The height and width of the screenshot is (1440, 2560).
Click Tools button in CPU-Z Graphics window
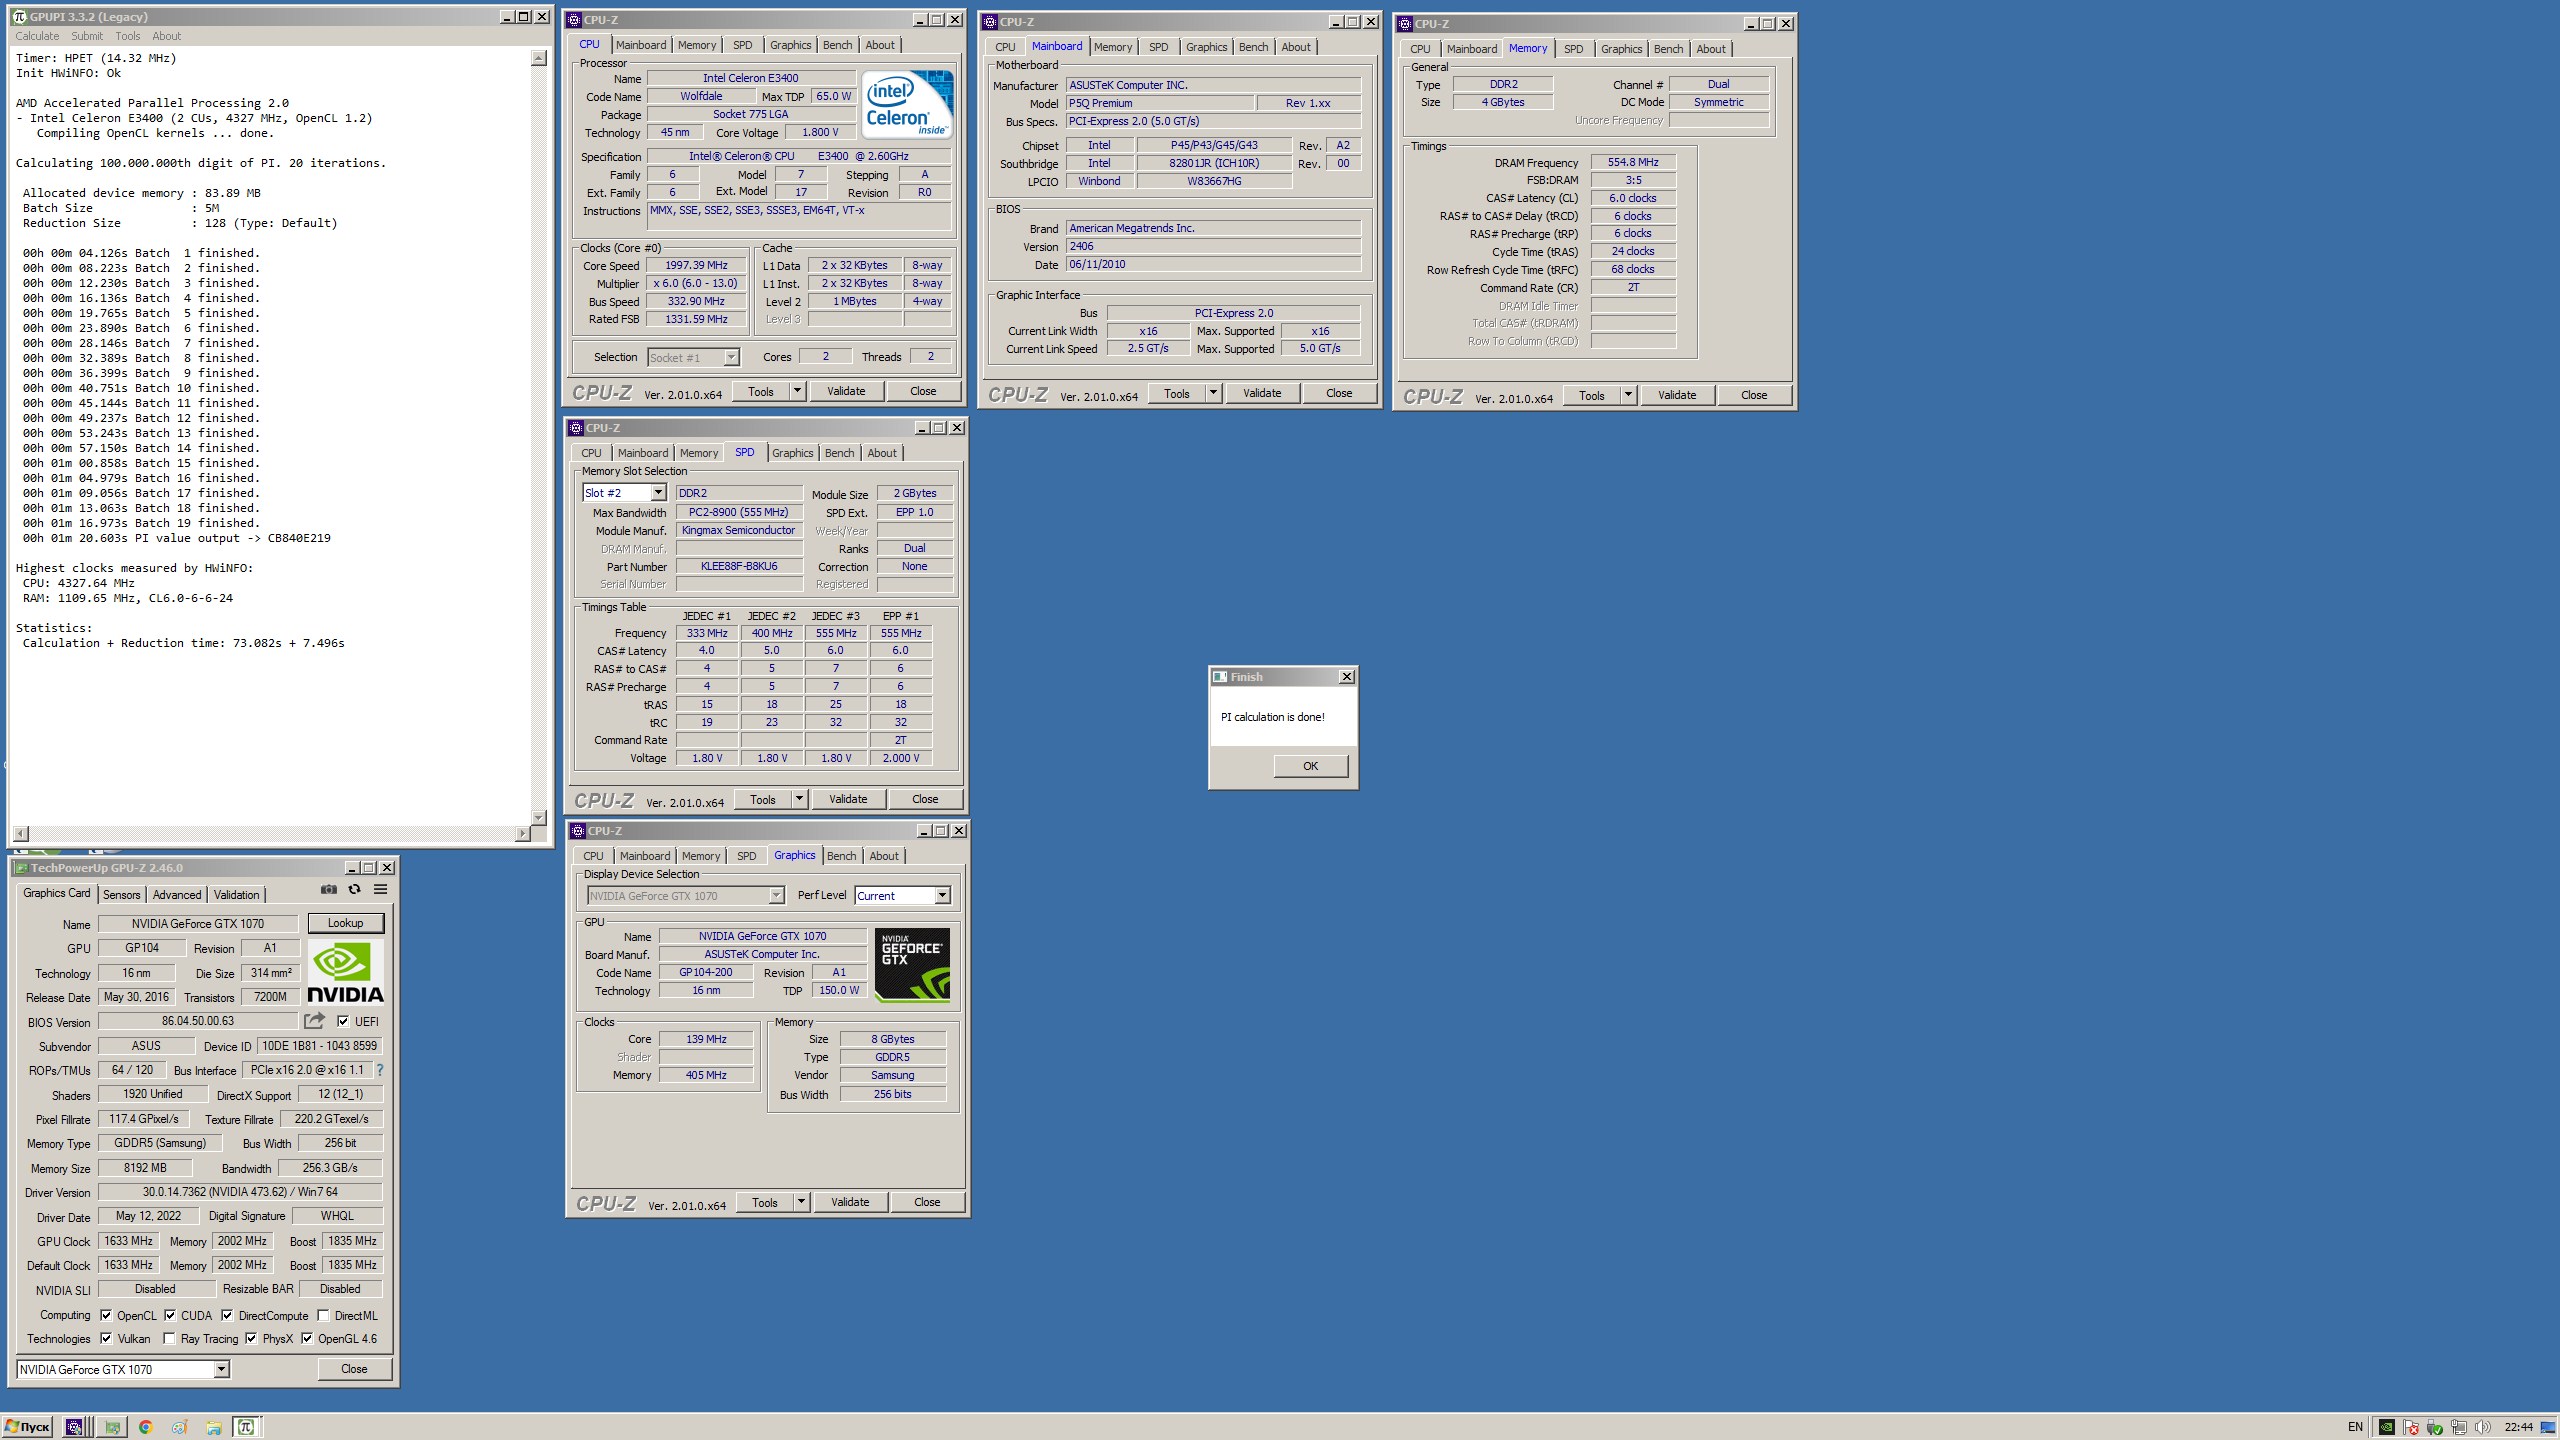[765, 1202]
